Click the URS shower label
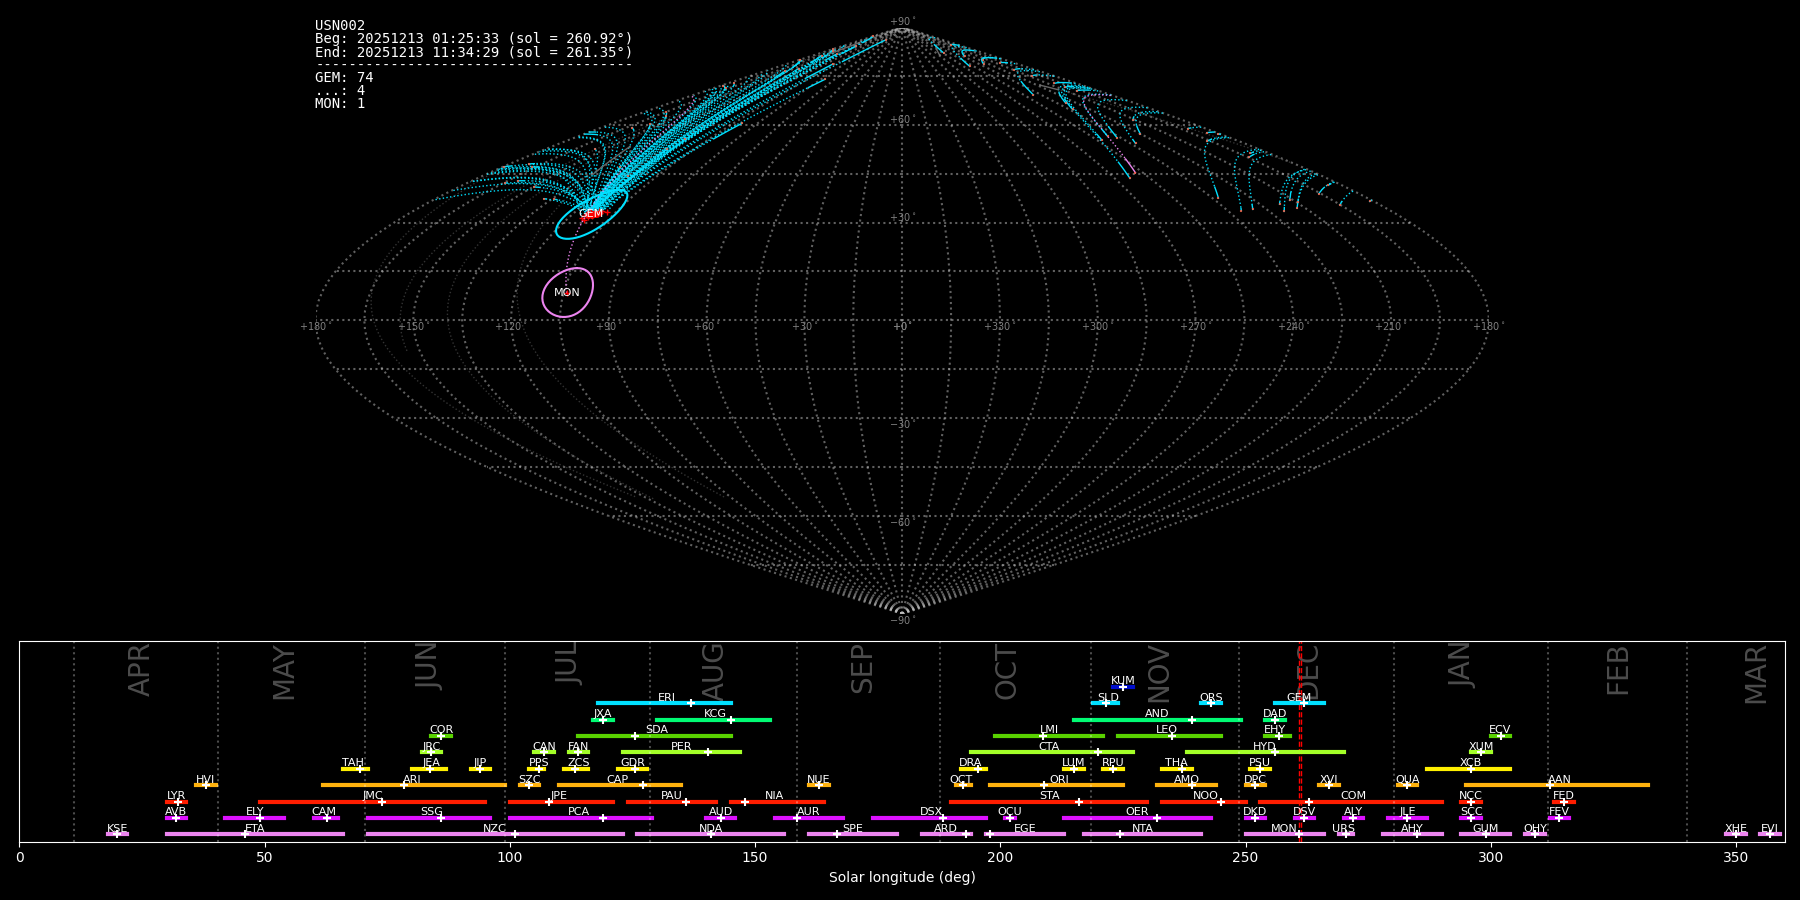 1343,829
